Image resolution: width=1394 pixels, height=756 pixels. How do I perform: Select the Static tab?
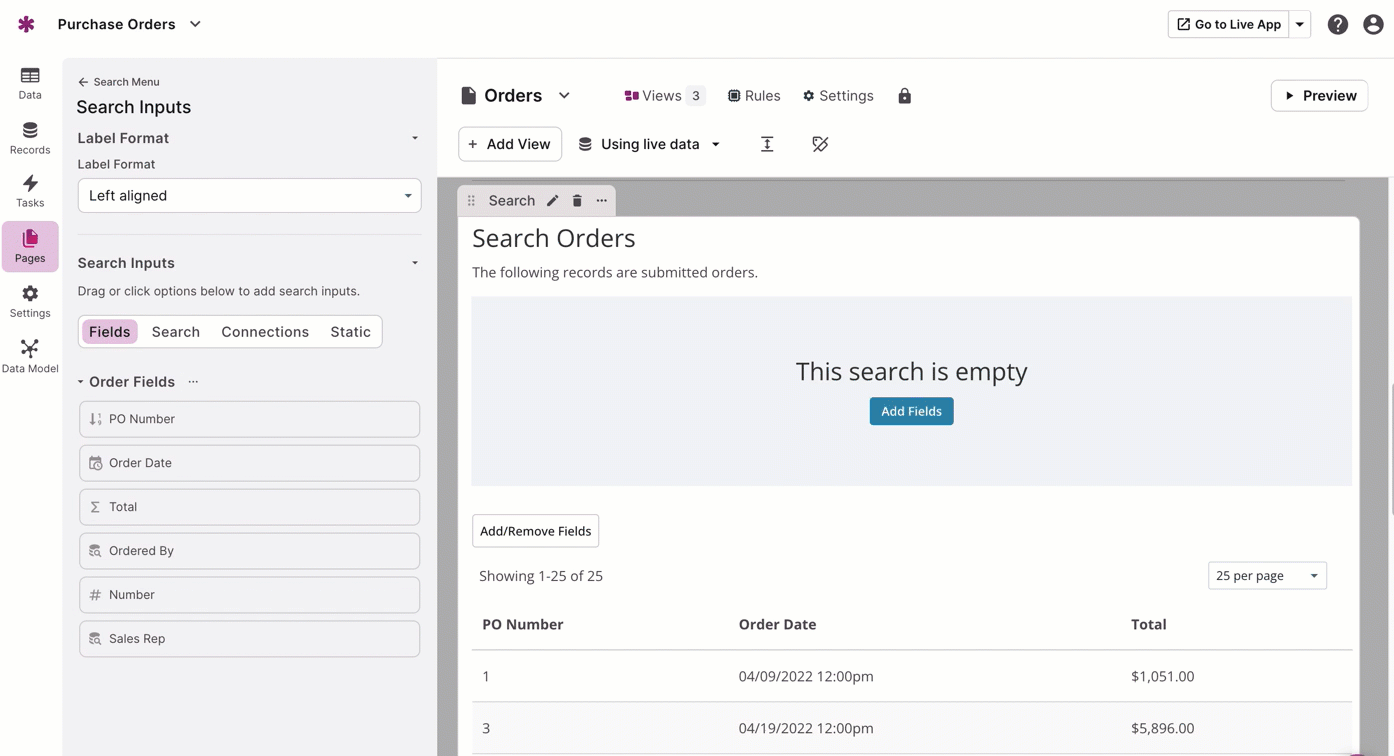(x=350, y=332)
